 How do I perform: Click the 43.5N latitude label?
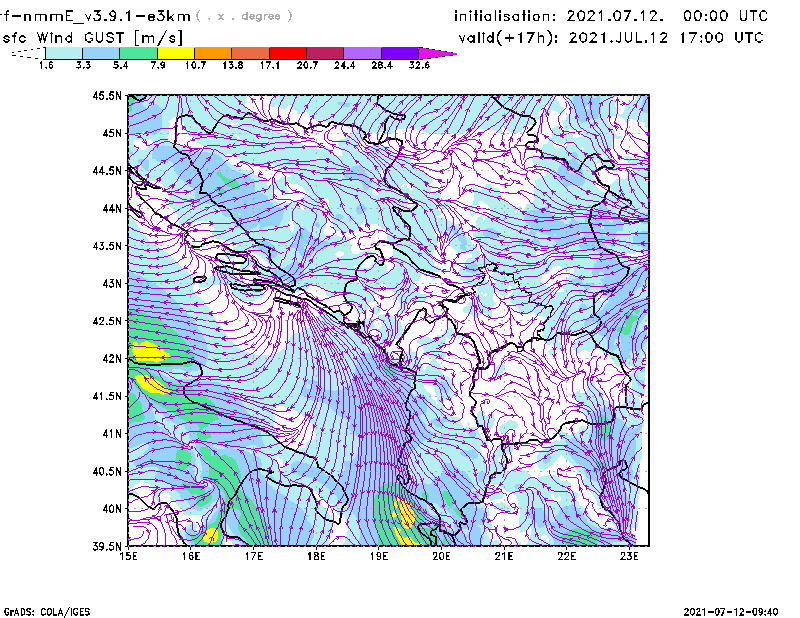pyautogui.click(x=107, y=246)
